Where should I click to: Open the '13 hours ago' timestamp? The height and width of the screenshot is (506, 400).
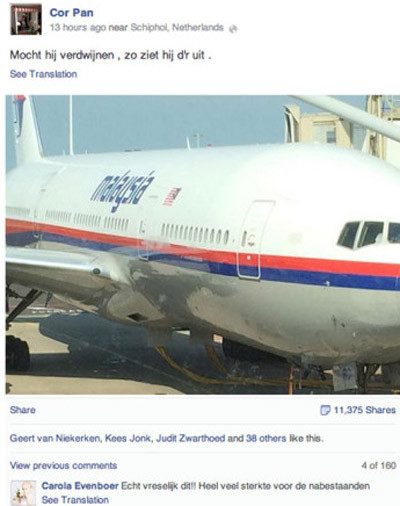click(x=78, y=27)
